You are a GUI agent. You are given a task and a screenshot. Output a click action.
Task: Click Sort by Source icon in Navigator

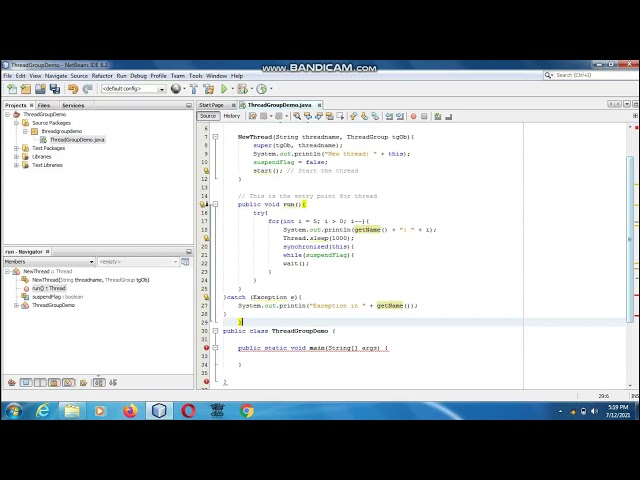[x=113, y=382]
